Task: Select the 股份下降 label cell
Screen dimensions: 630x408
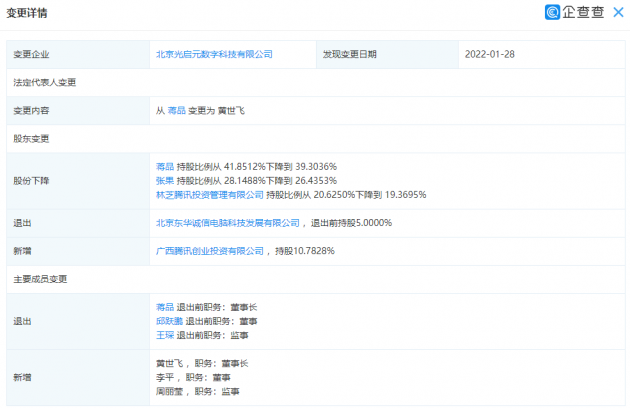Action: pos(78,181)
